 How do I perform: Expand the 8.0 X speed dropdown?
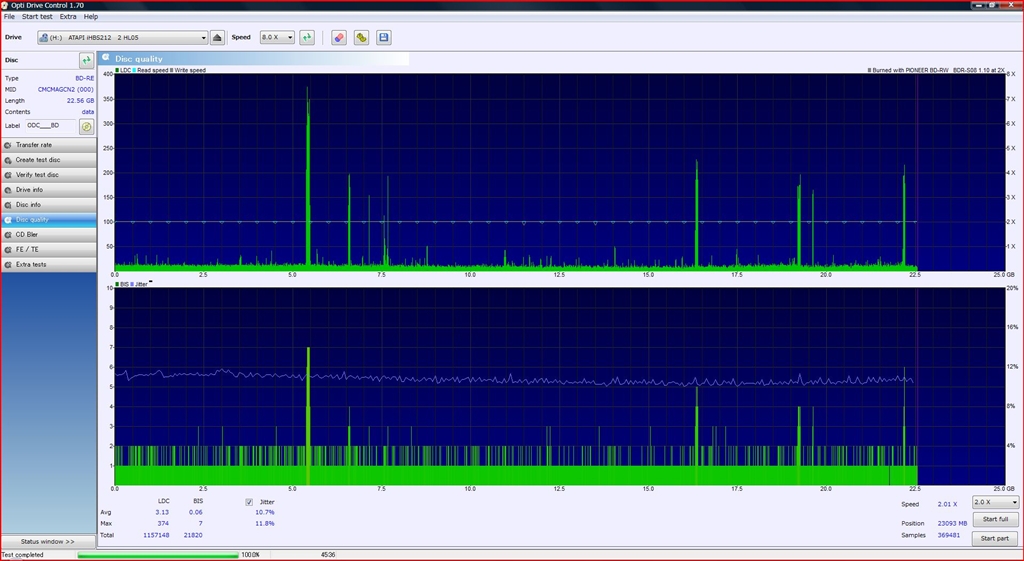[277, 37]
